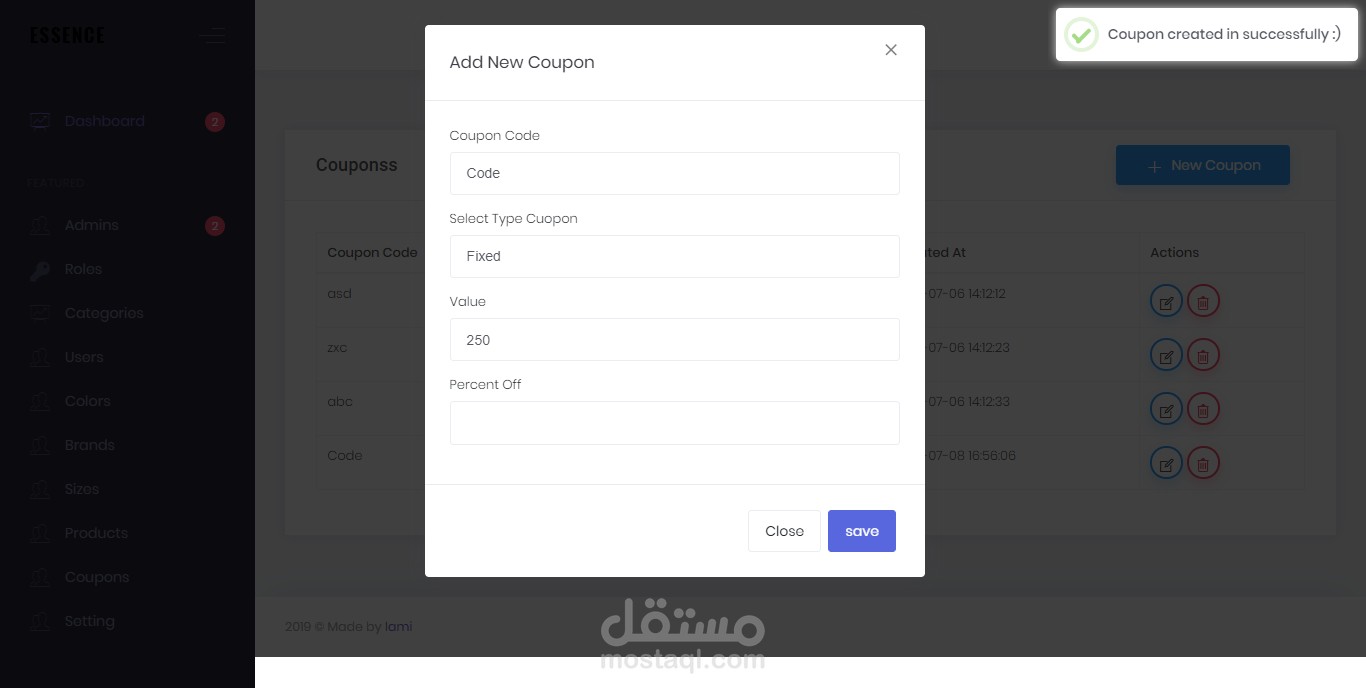The height and width of the screenshot is (688, 1366).
Task: Open the Select Type Coupon dropdown
Action: coord(674,256)
